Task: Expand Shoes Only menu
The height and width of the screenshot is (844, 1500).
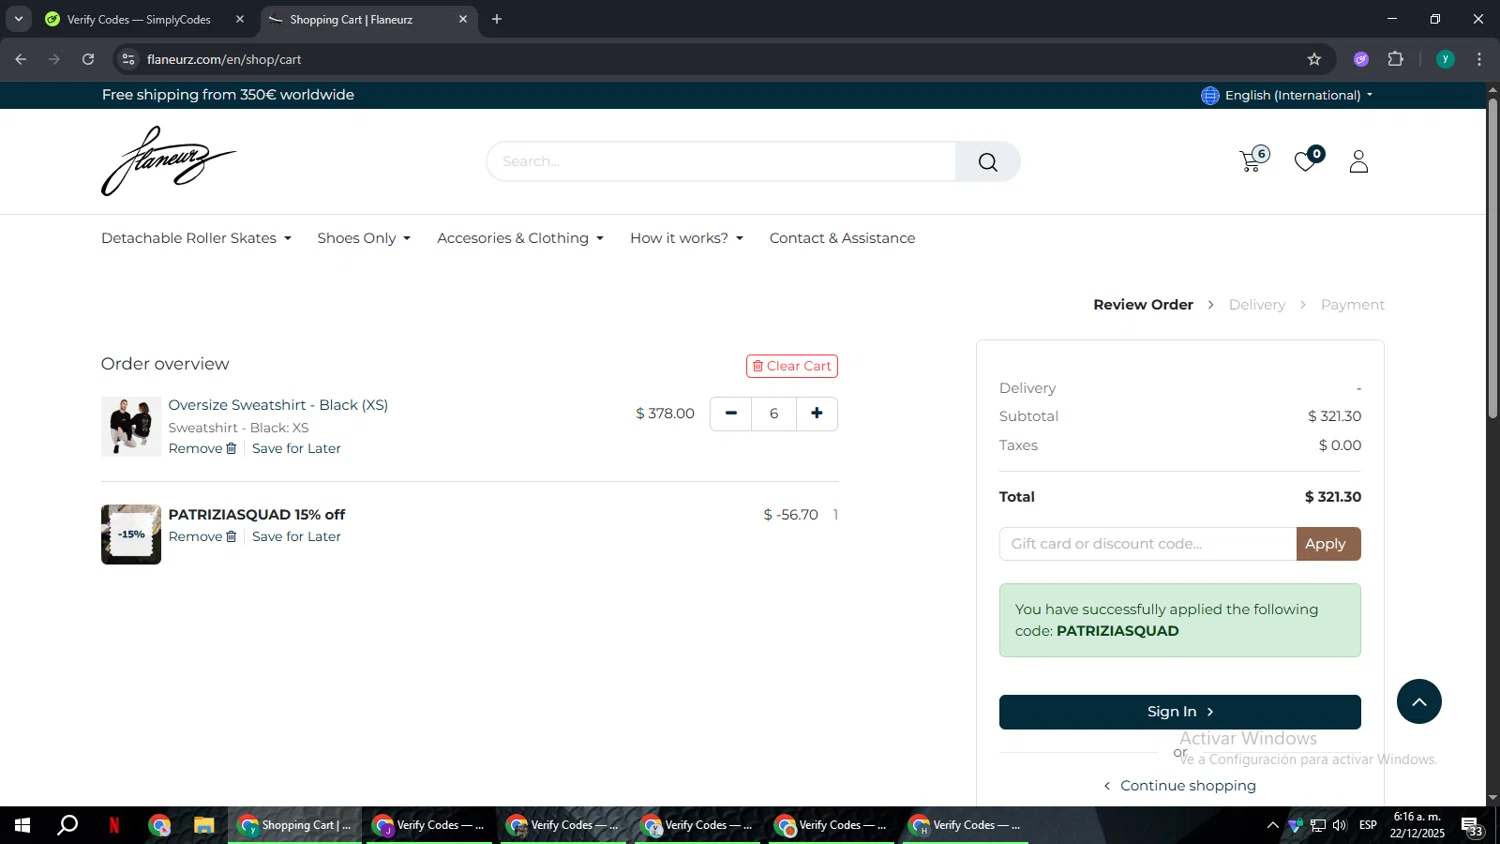Action: (x=364, y=238)
